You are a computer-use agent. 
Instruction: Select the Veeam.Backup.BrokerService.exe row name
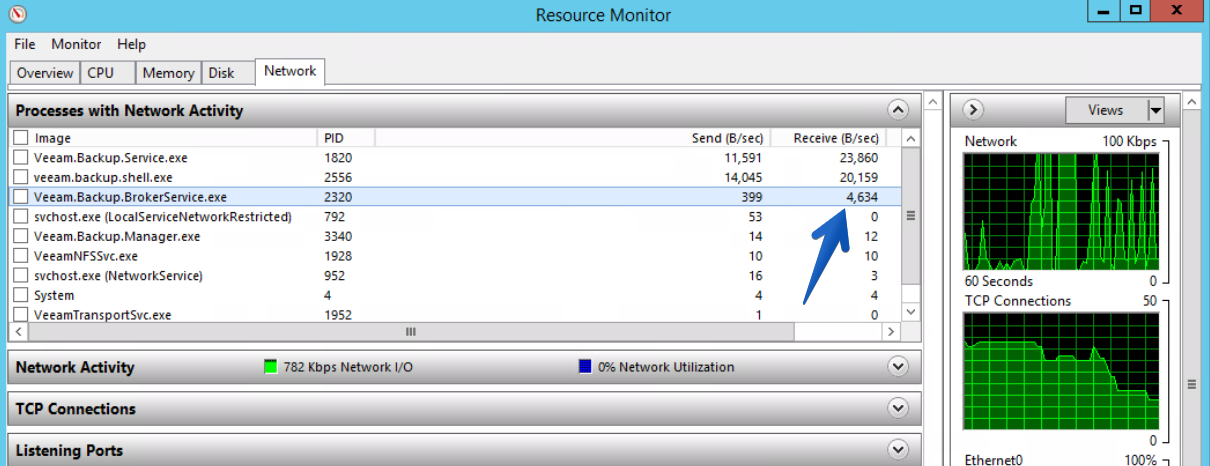point(130,197)
